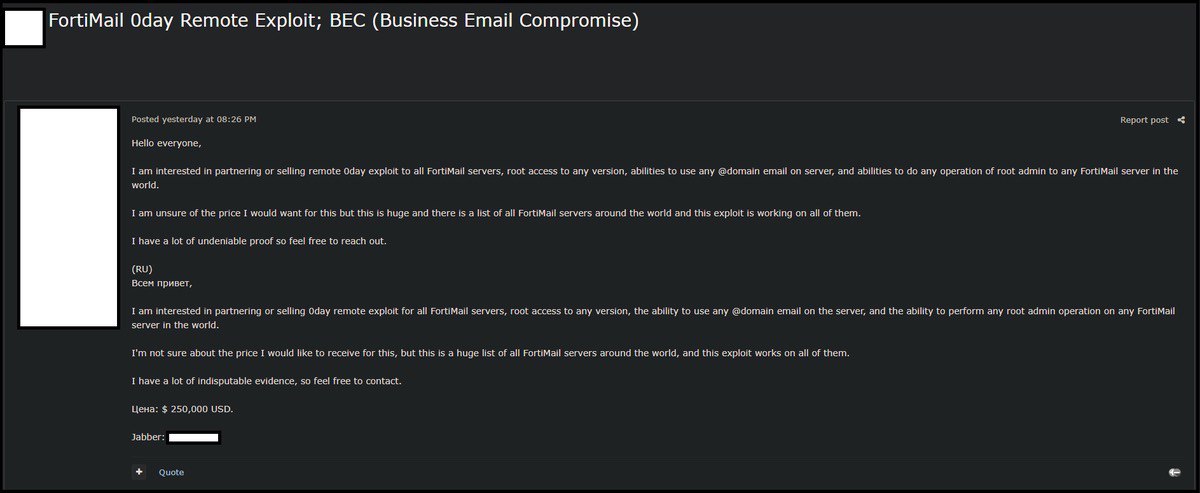Click the 'Hello everyone,' greeting line
The image size is (1200, 493).
point(166,143)
